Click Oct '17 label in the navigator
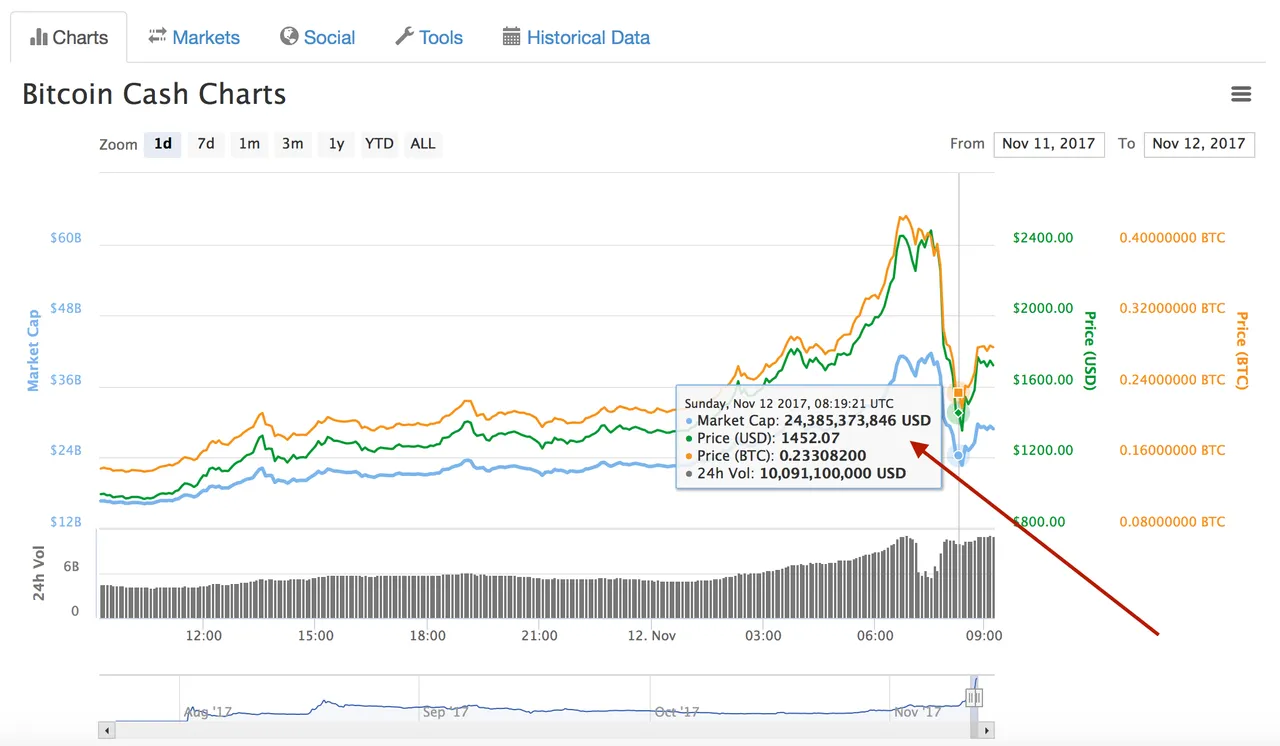The width and height of the screenshot is (1280, 746). click(677, 712)
